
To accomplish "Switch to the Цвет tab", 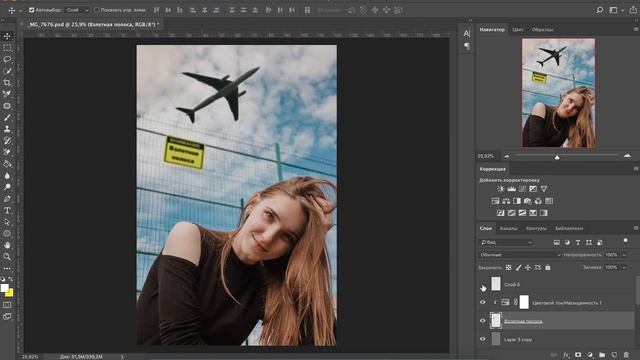I will pyautogui.click(x=518, y=29).
